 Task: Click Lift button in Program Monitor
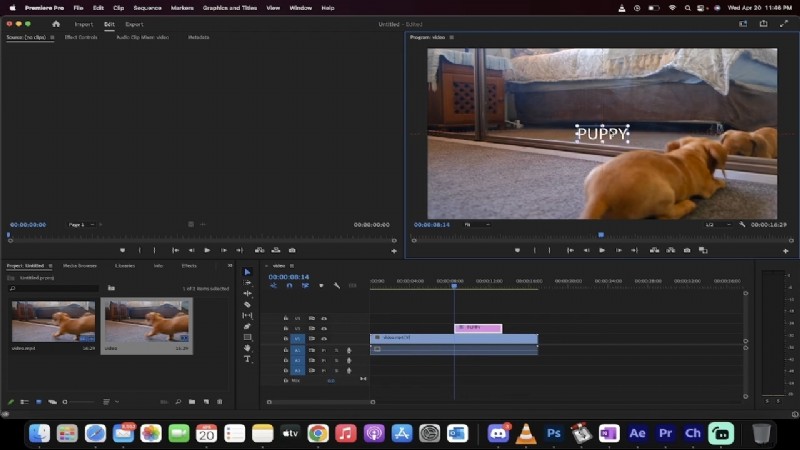[654, 251]
